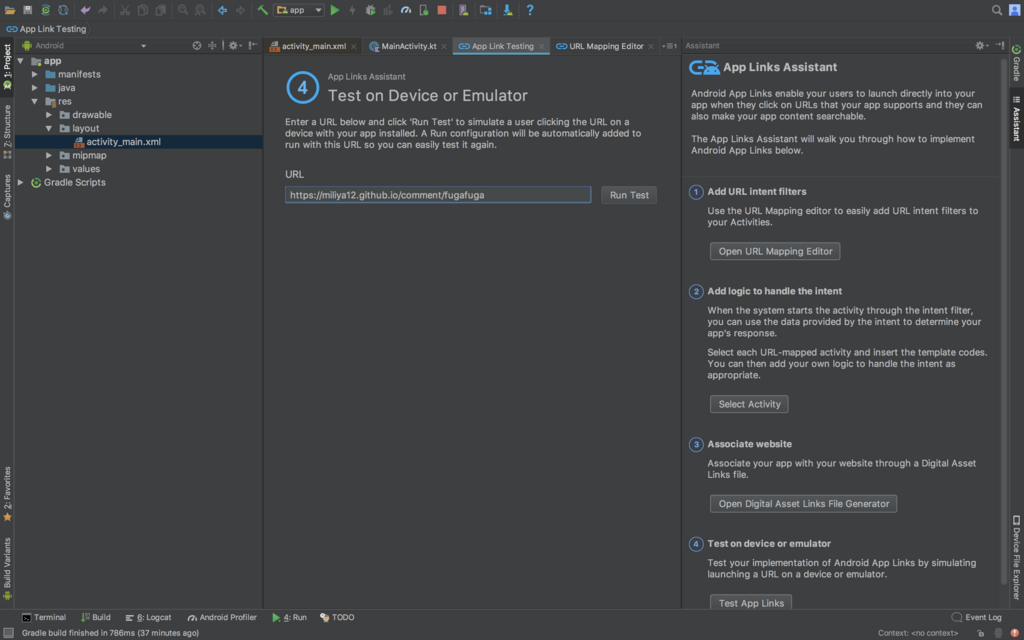Collapse the res folder

pos(35,101)
